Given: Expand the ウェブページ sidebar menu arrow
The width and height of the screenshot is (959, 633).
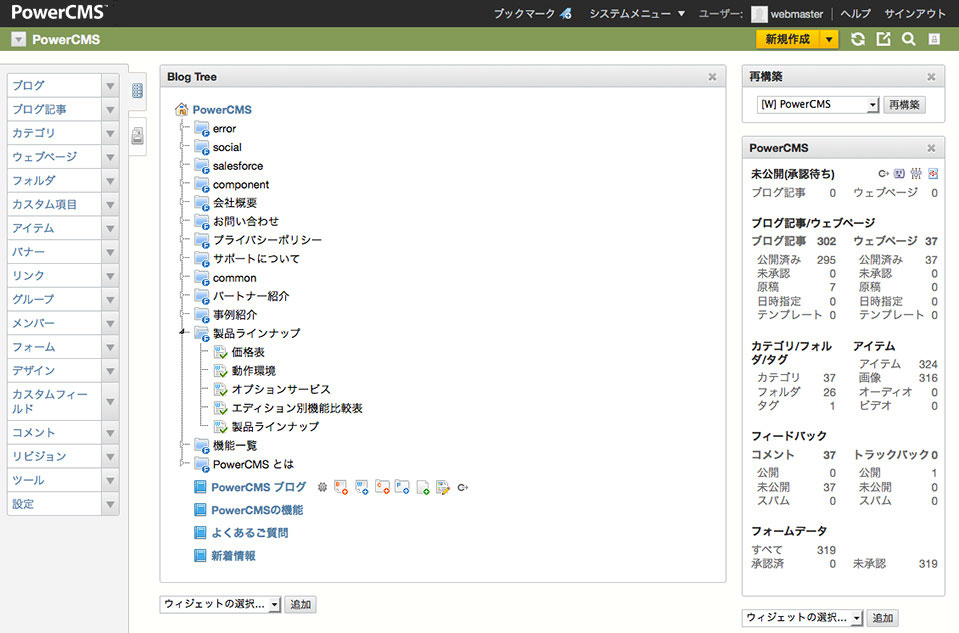Looking at the screenshot, I should pyautogui.click(x=110, y=157).
